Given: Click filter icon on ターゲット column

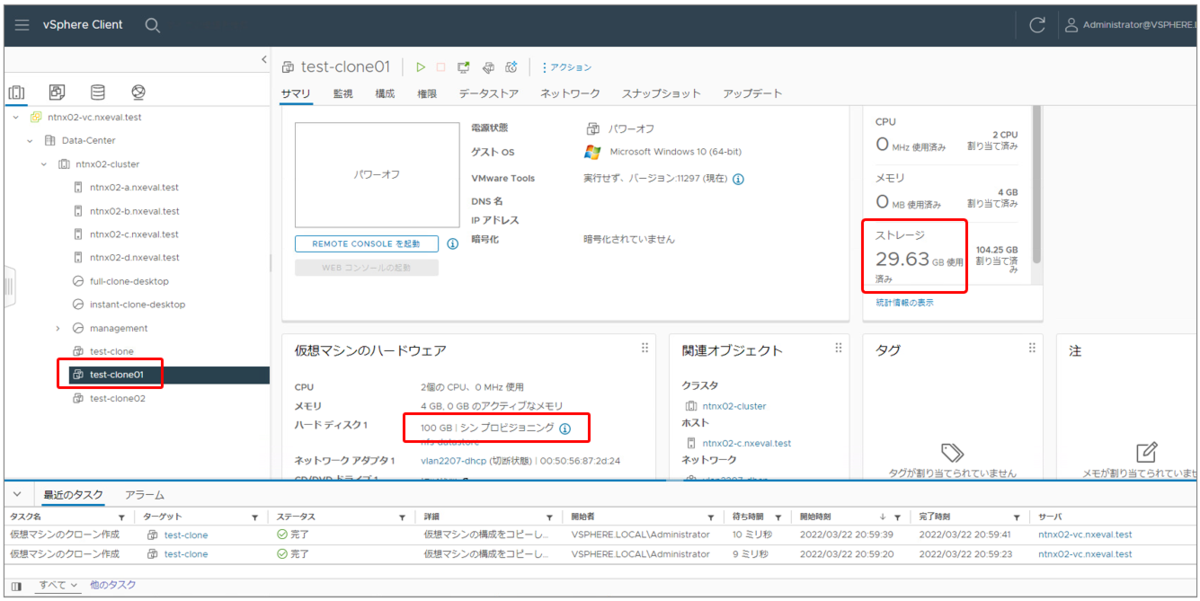Looking at the screenshot, I should click(x=256, y=518).
